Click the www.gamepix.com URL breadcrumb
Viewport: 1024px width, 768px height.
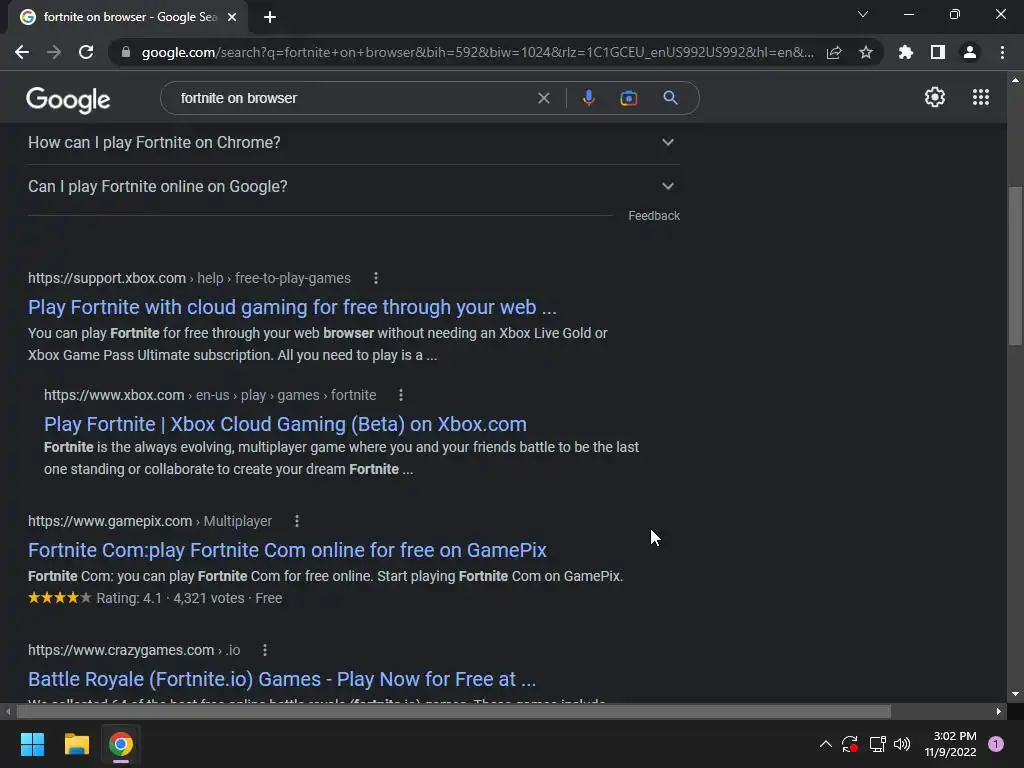[150, 521]
